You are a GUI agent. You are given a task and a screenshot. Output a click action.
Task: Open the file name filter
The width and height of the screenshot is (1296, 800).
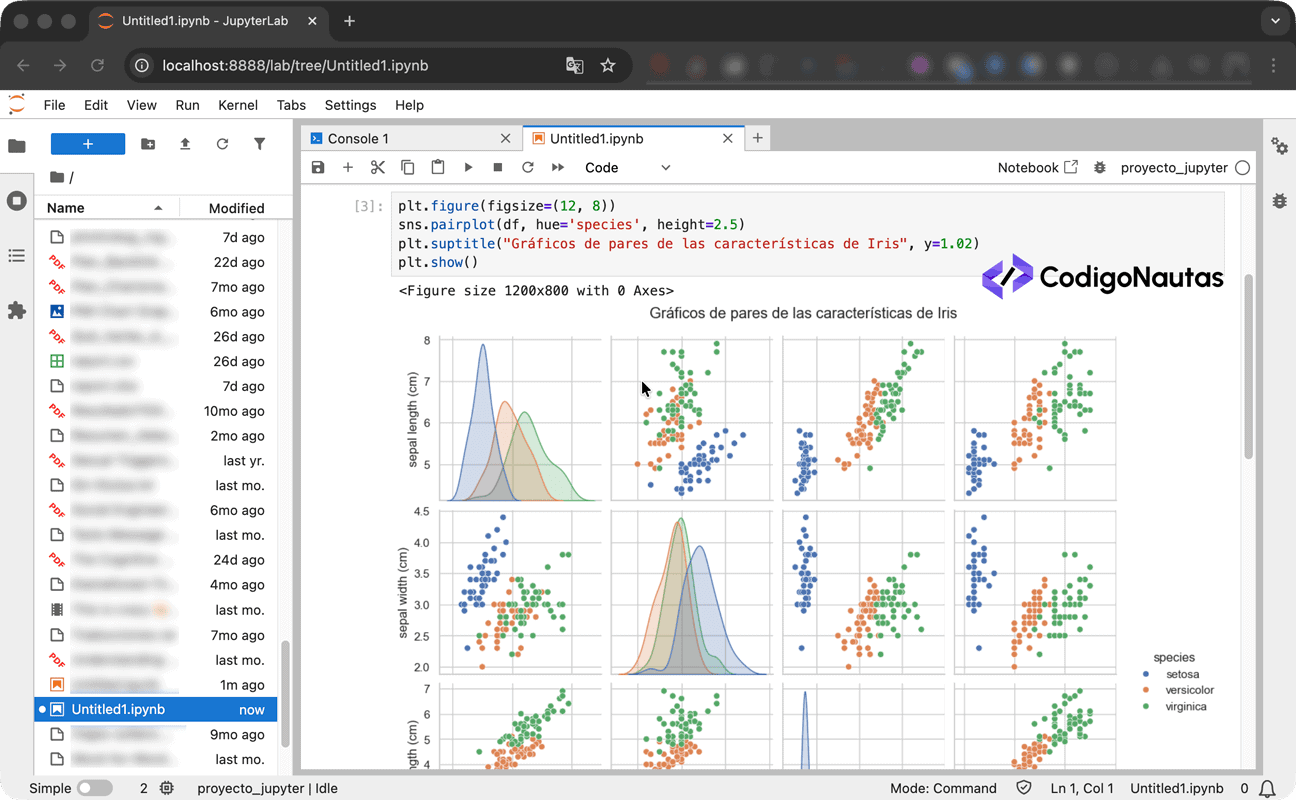(260, 144)
